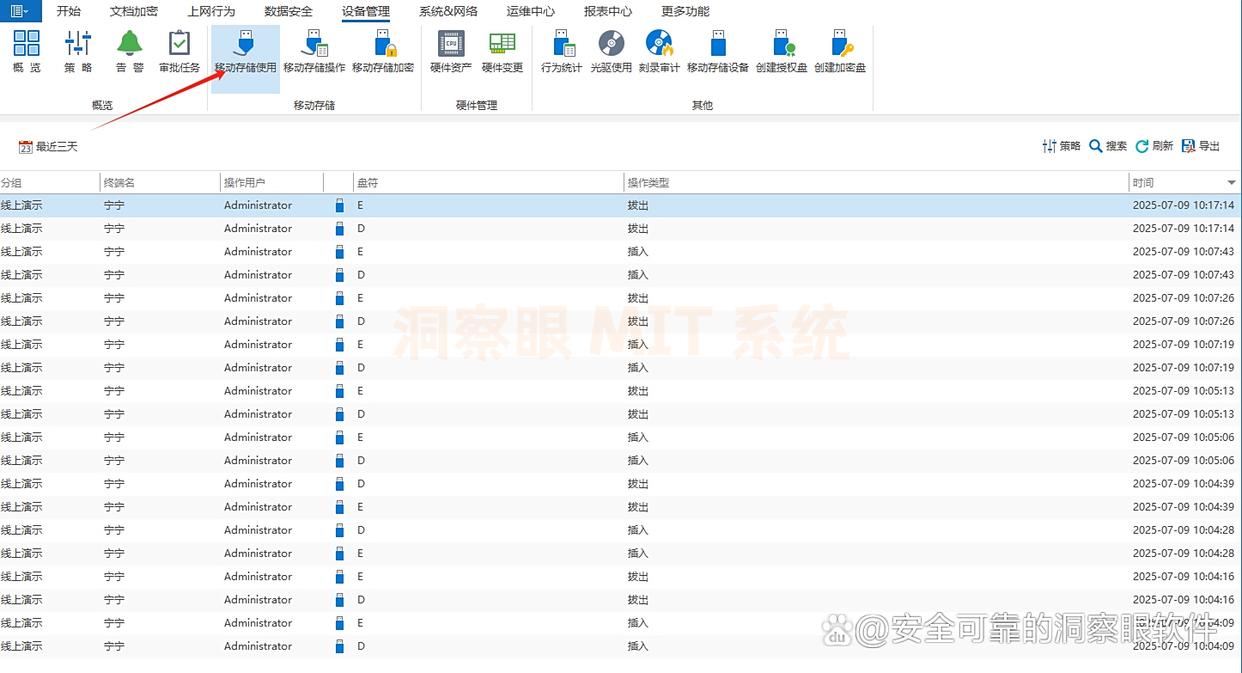The width and height of the screenshot is (1242, 673).
Task: Click the 导出 export button
Action: pos(1201,146)
